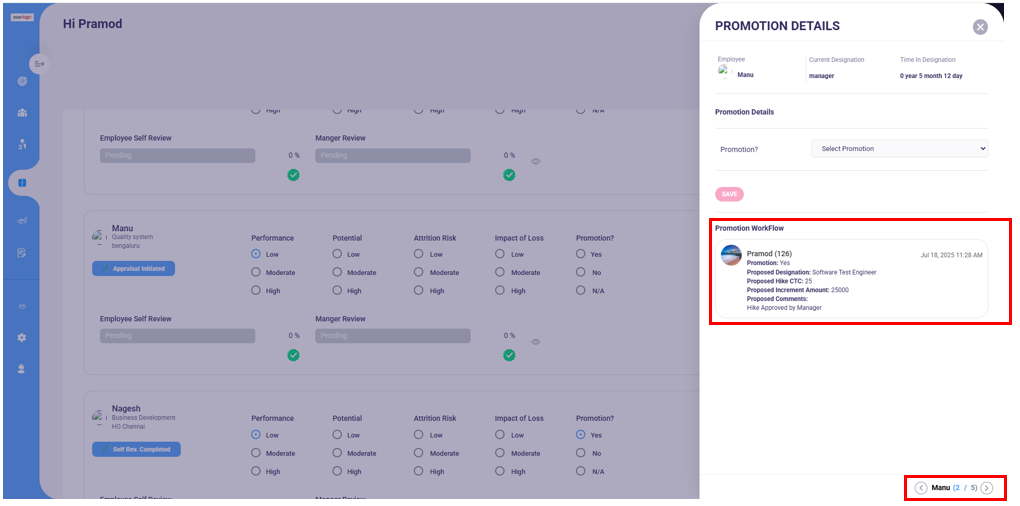Click the PROMOTION DETAILS panel heading
The width and height of the screenshot is (1020, 506).
(777, 26)
